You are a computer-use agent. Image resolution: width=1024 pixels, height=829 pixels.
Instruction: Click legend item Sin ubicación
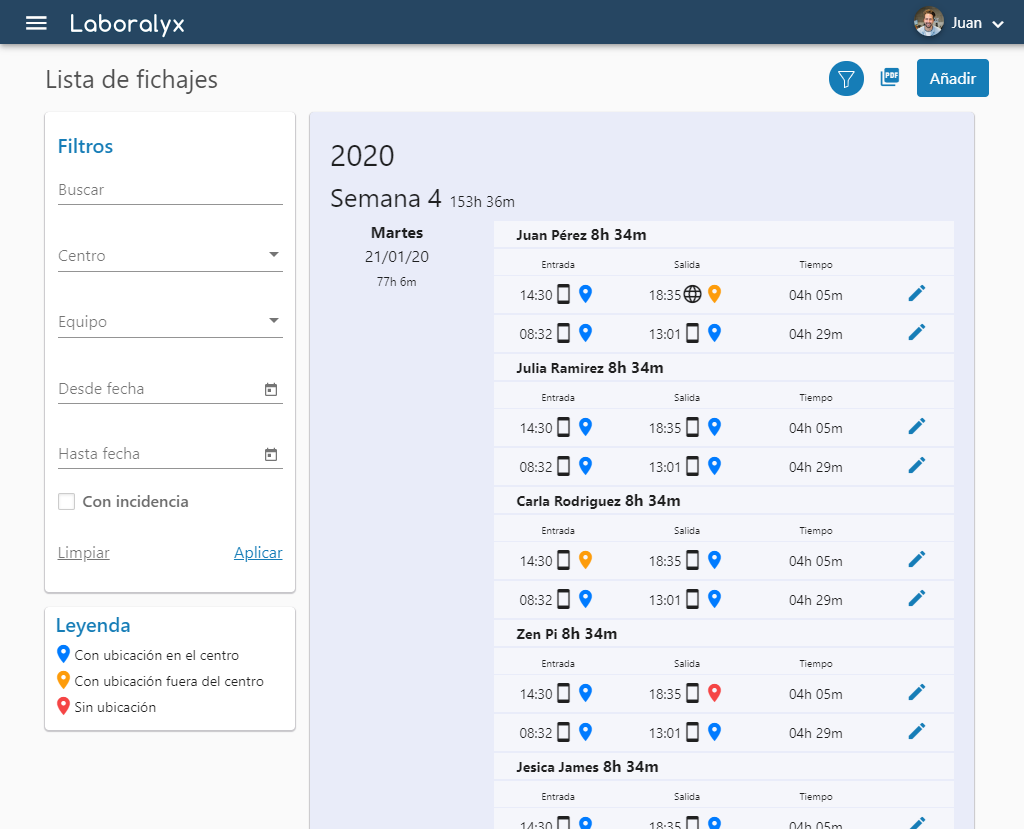point(106,707)
